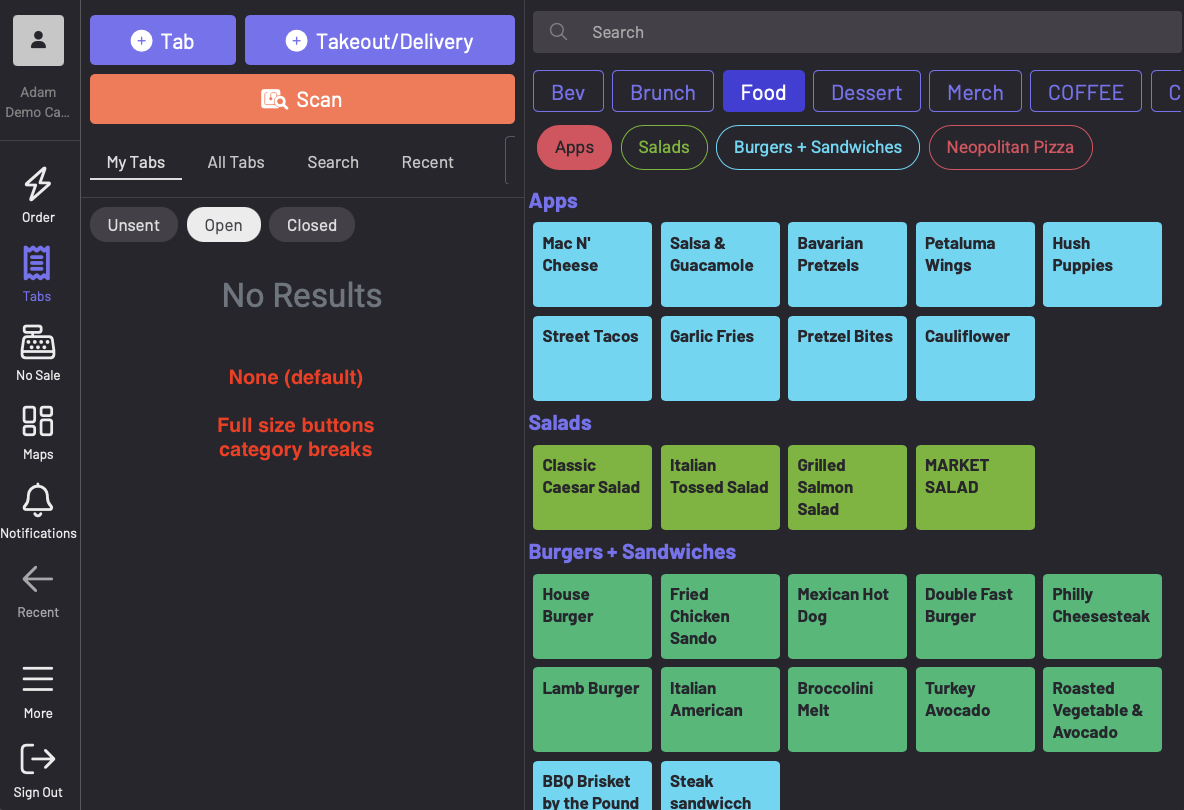The image size is (1184, 810).
Task: Toggle the Unsent filter pill
Action: pyautogui.click(x=134, y=225)
